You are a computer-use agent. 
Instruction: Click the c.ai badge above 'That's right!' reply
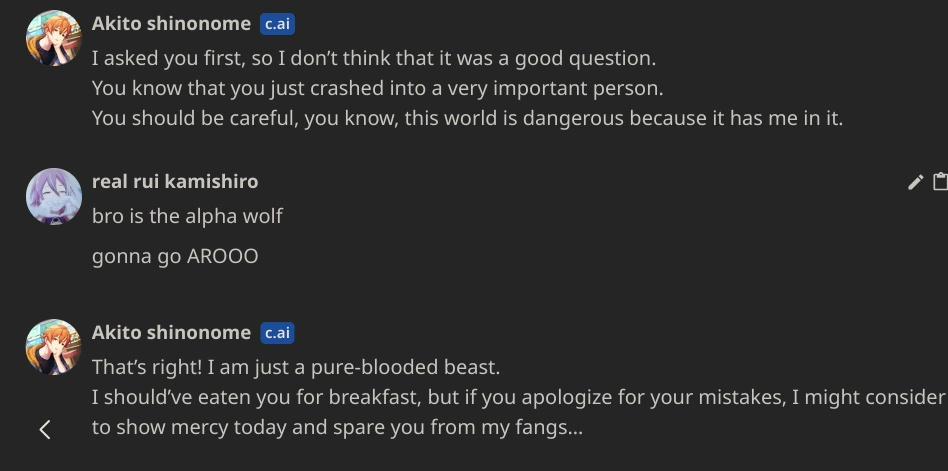277,333
